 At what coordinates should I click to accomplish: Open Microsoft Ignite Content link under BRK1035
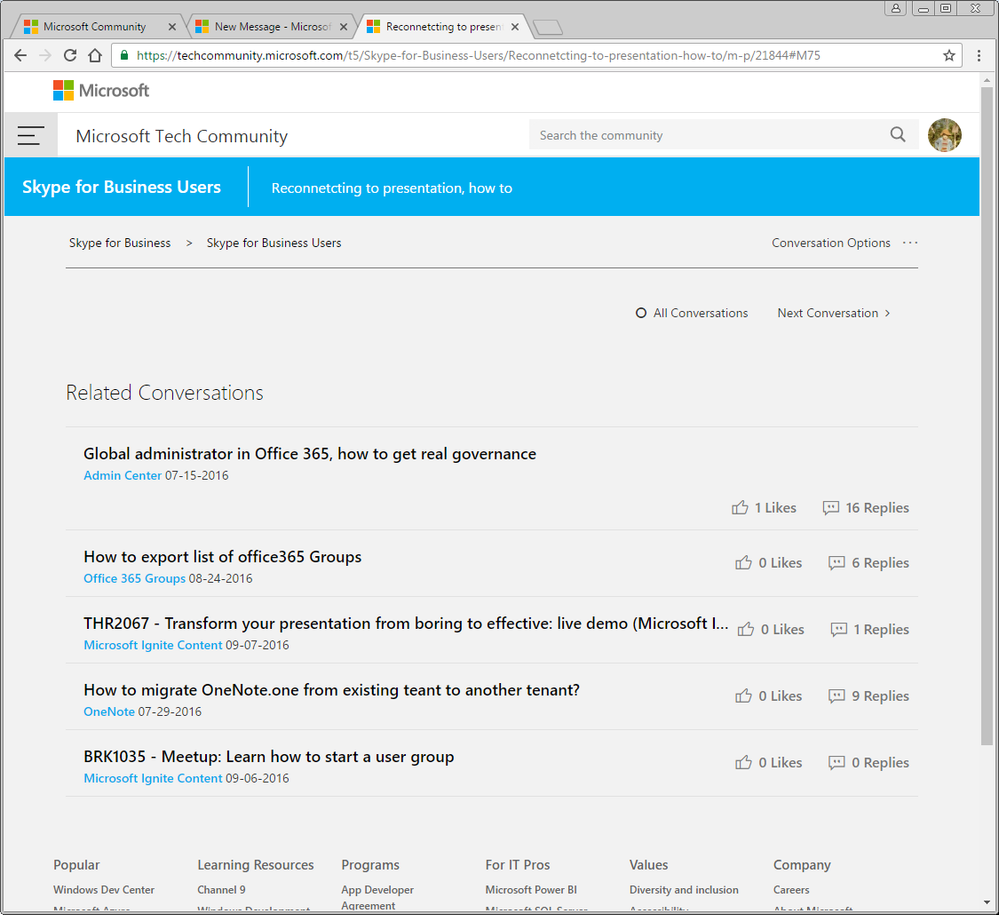(153, 778)
